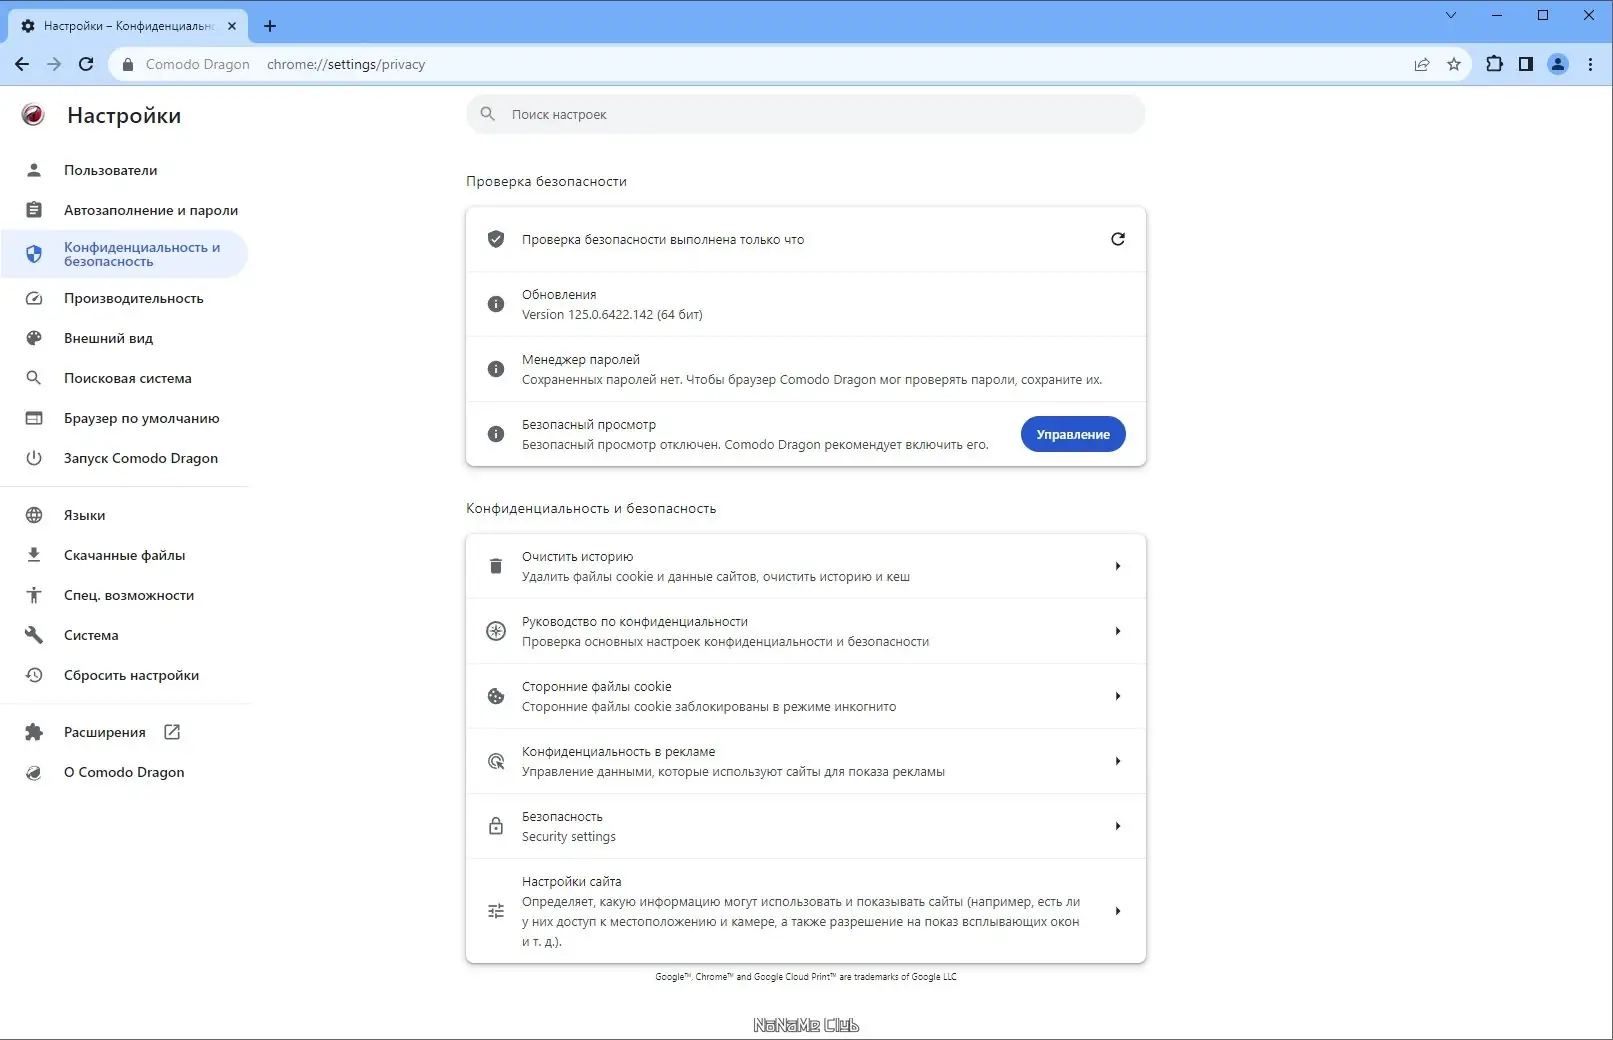This screenshot has height=1040, width=1613.
Task: Click the address bar URL chrome://settings/privacy
Action: pos(346,64)
